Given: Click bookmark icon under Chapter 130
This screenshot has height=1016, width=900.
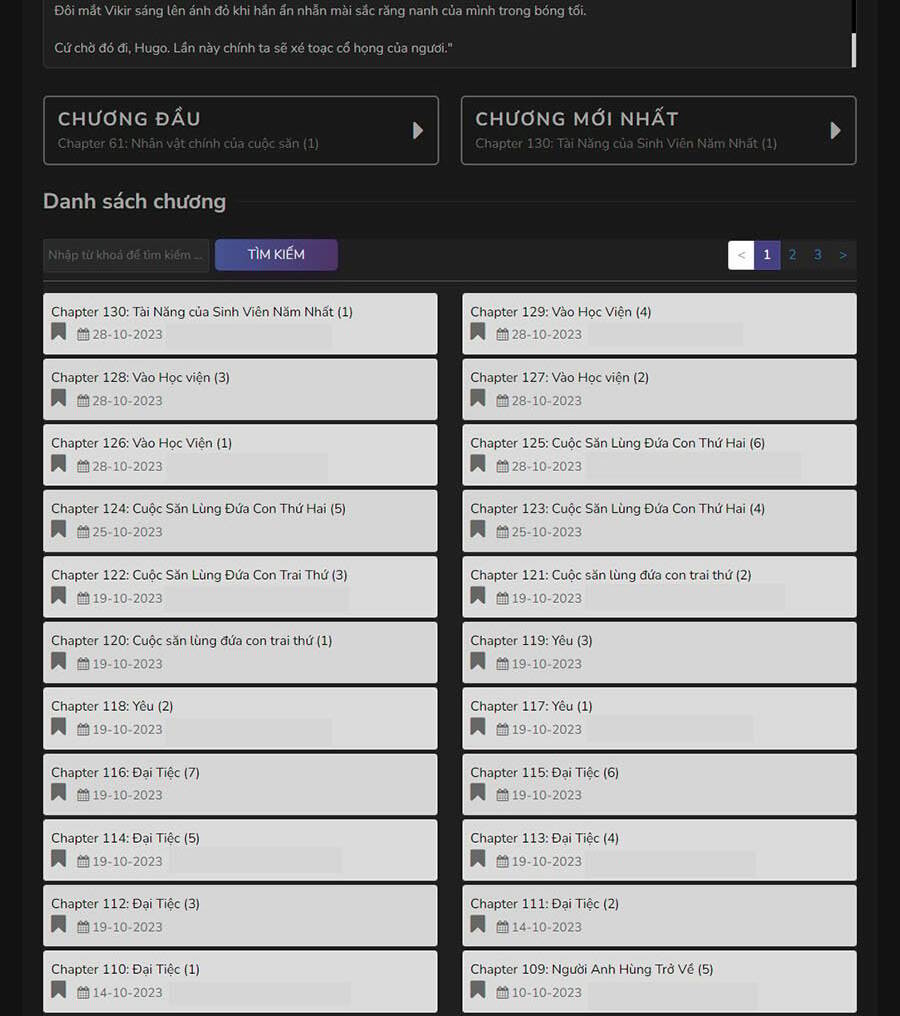Looking at the screenshot, I should pos(59,333).
